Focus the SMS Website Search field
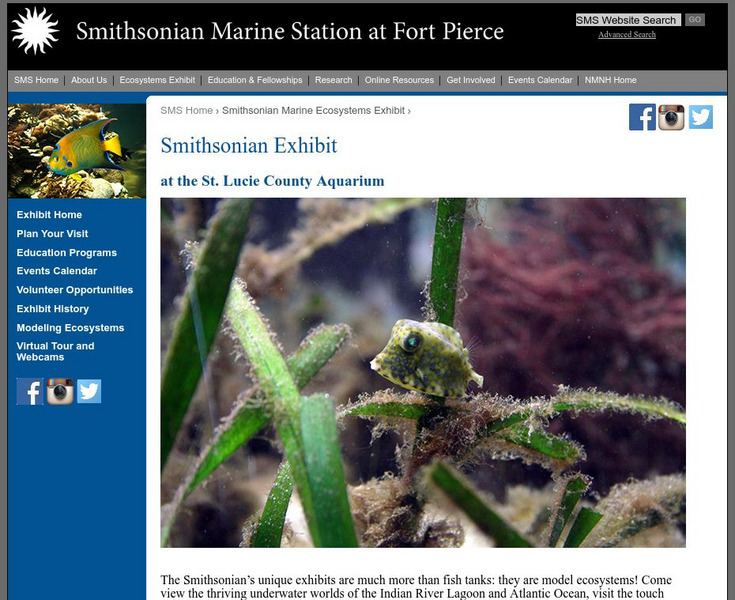Image resolution: width=735 pixels, height=600 pixels. pyautogui.click(x=628, y=20)
